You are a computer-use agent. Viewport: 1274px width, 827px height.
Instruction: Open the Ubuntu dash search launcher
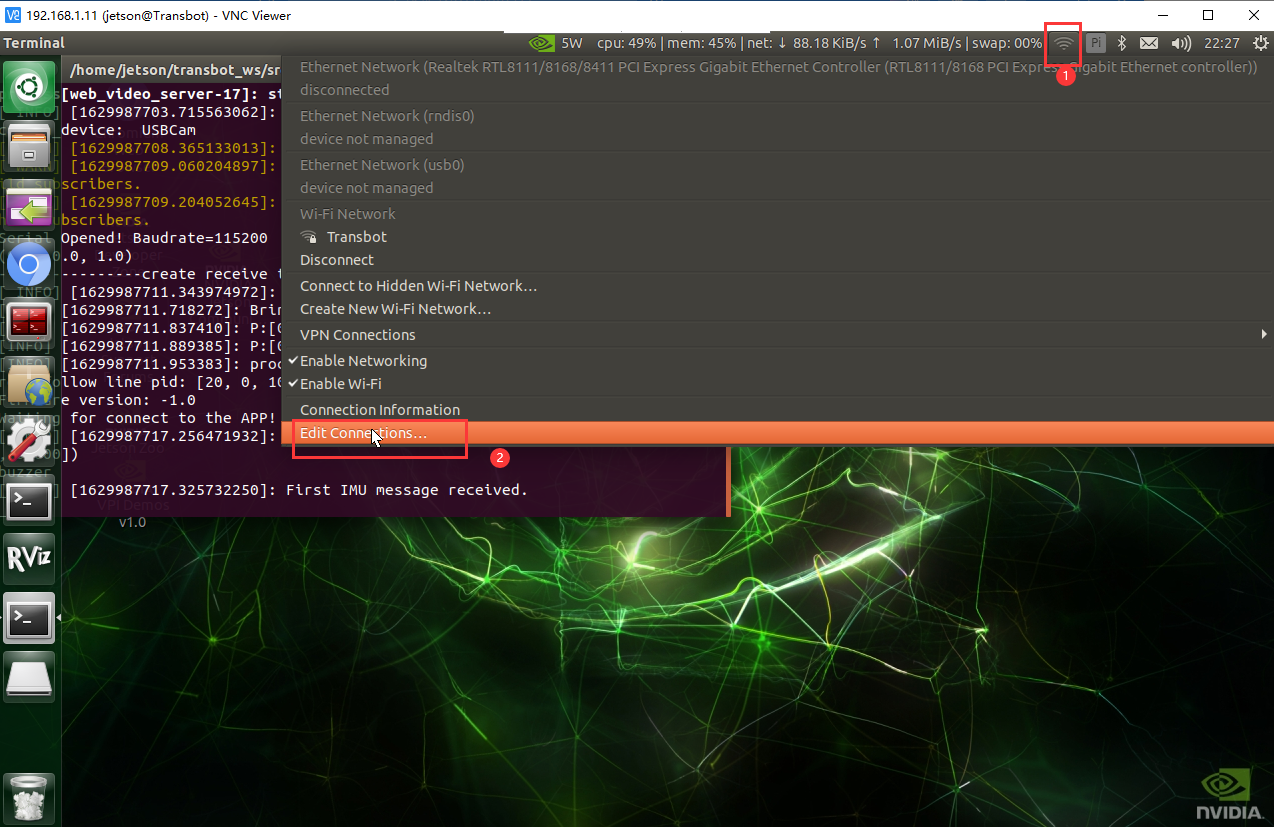[x=29, y=88]
